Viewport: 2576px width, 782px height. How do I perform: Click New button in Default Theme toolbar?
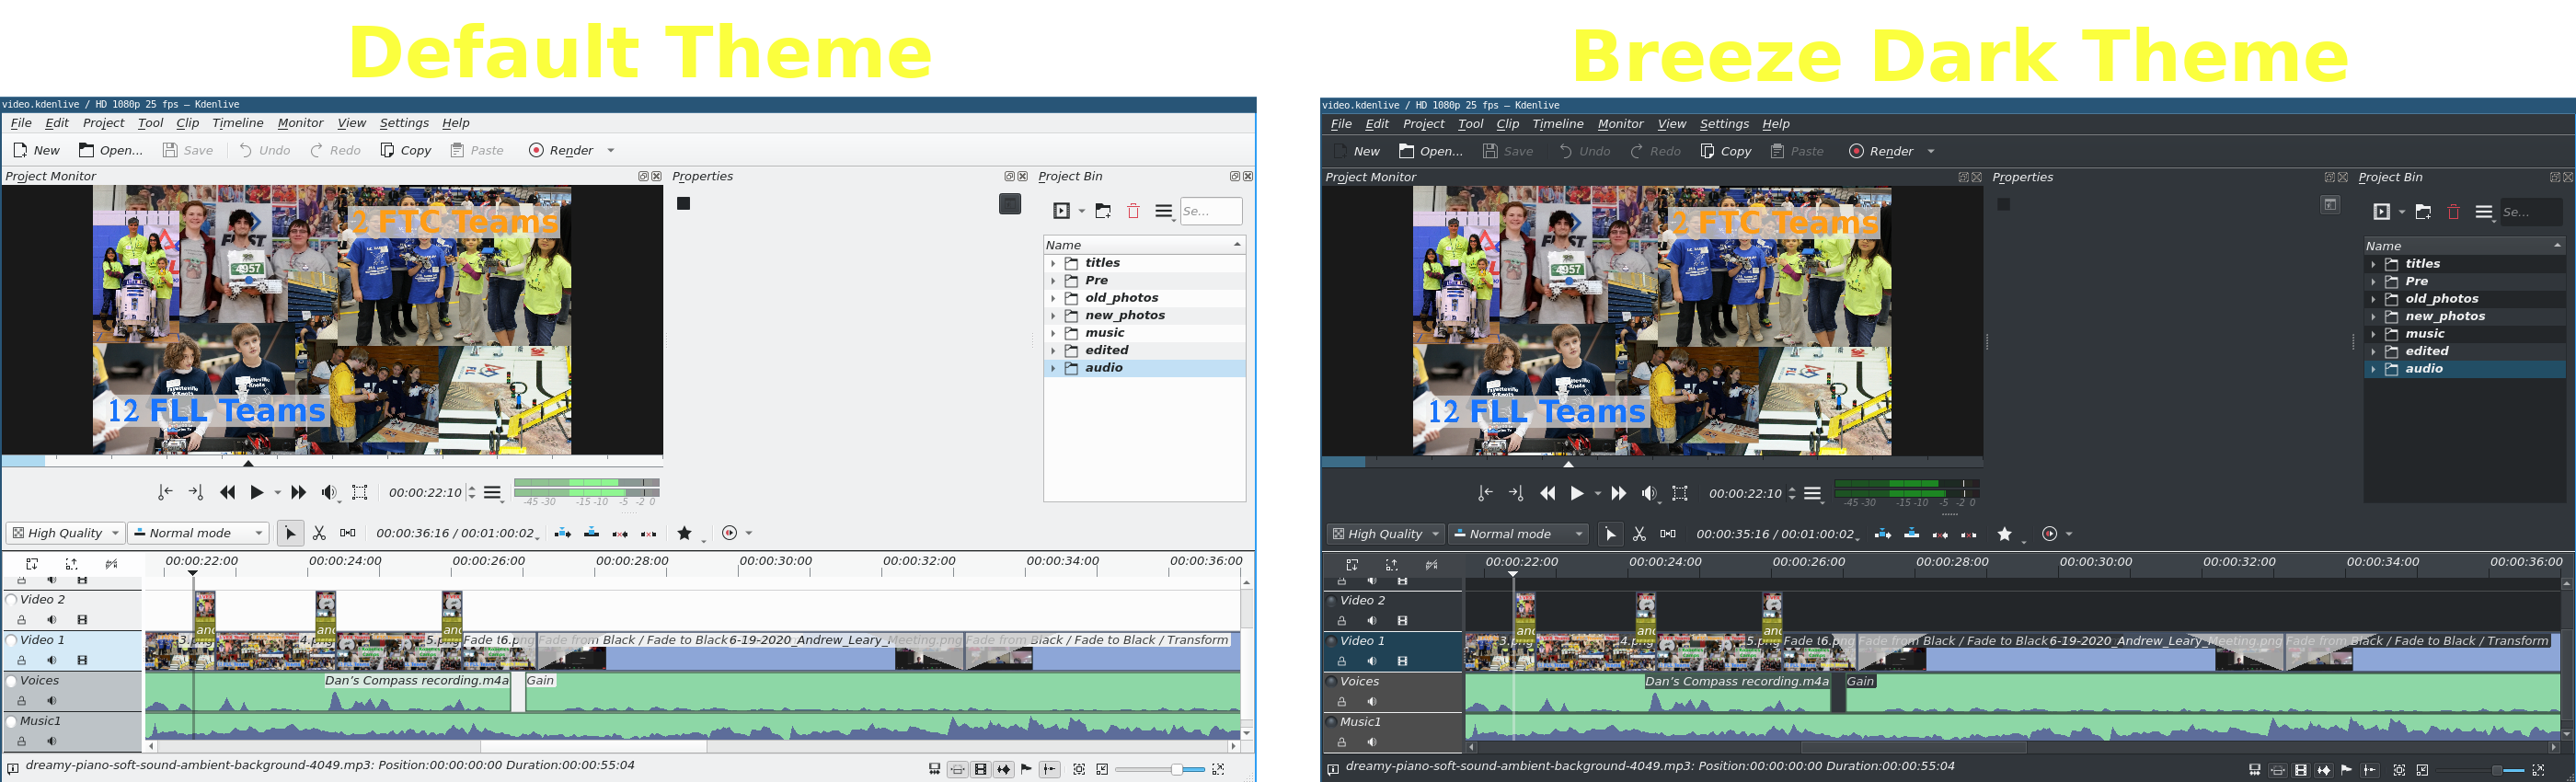[x=37, y=150]
